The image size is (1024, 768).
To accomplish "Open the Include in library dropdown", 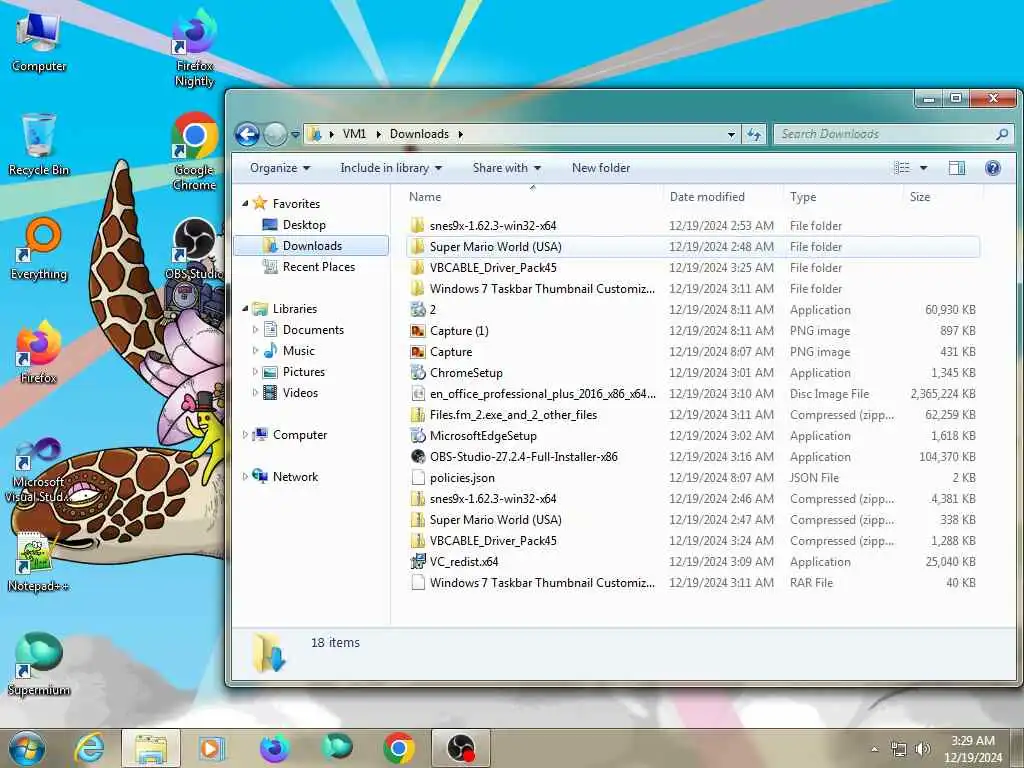I will [391, 168].
